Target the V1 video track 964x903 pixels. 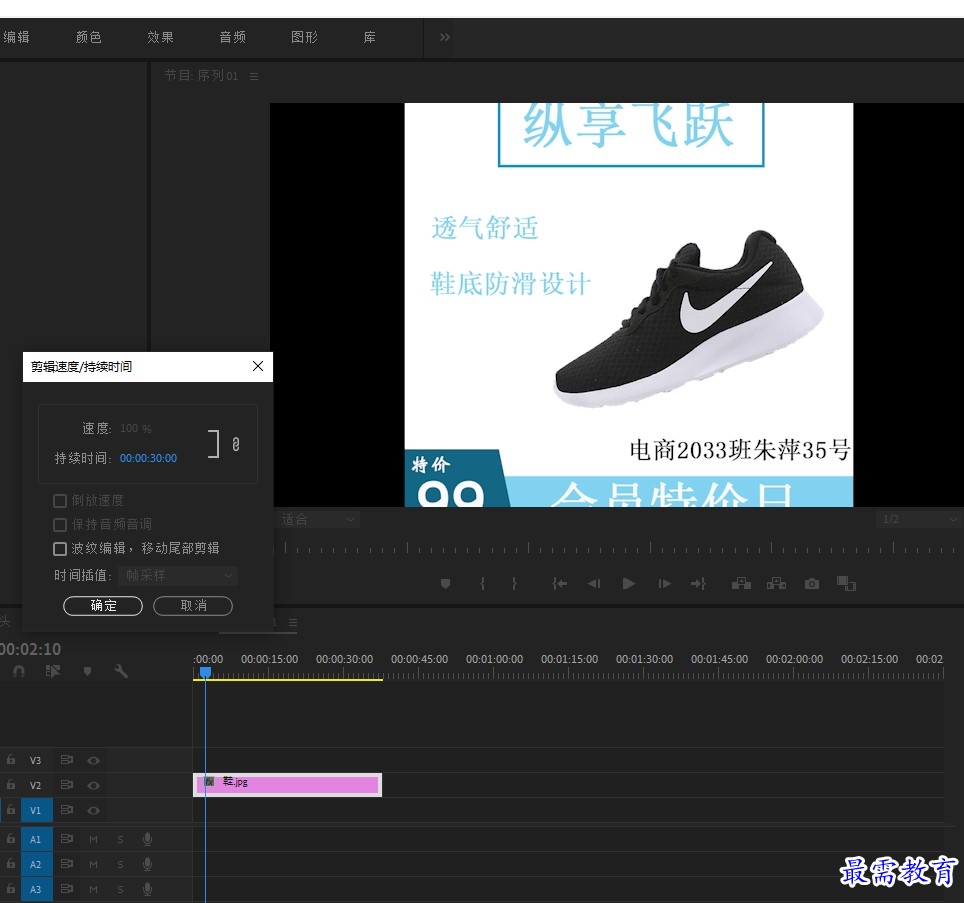tap(36, 810)
